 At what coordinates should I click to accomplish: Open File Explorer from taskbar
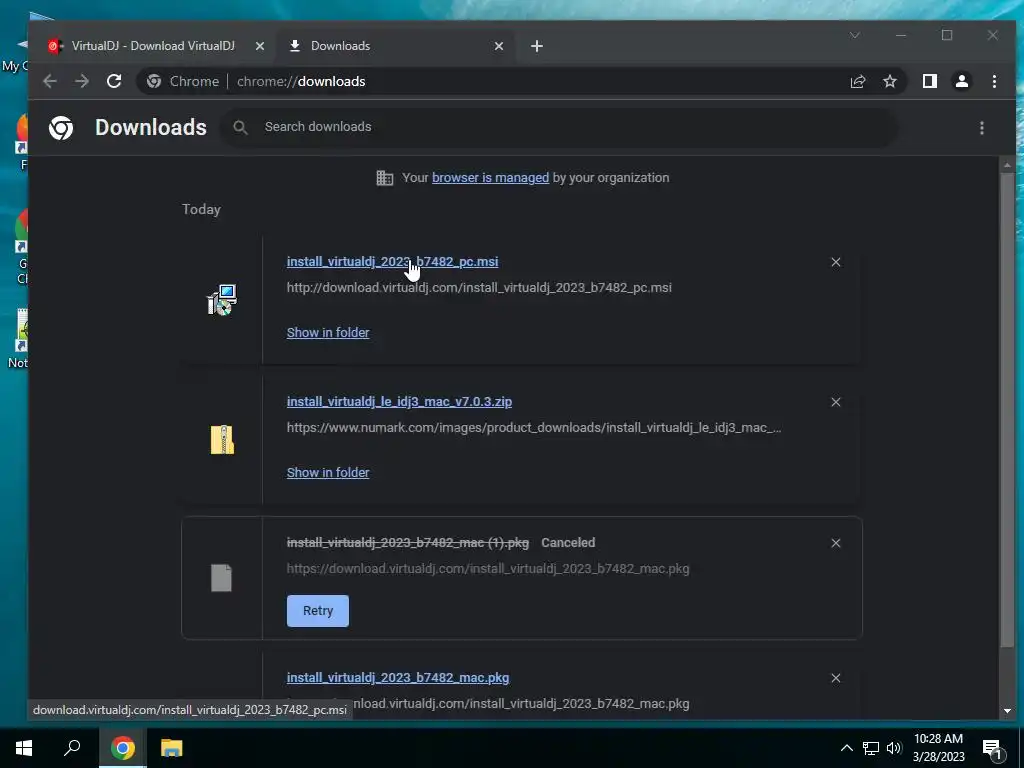pos(172,748)
